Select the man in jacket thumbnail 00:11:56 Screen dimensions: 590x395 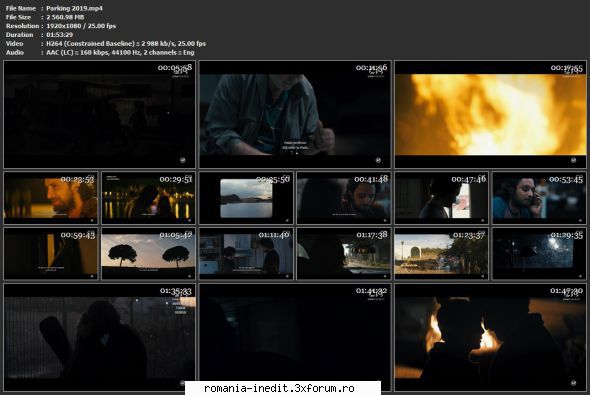pos(295,114)
